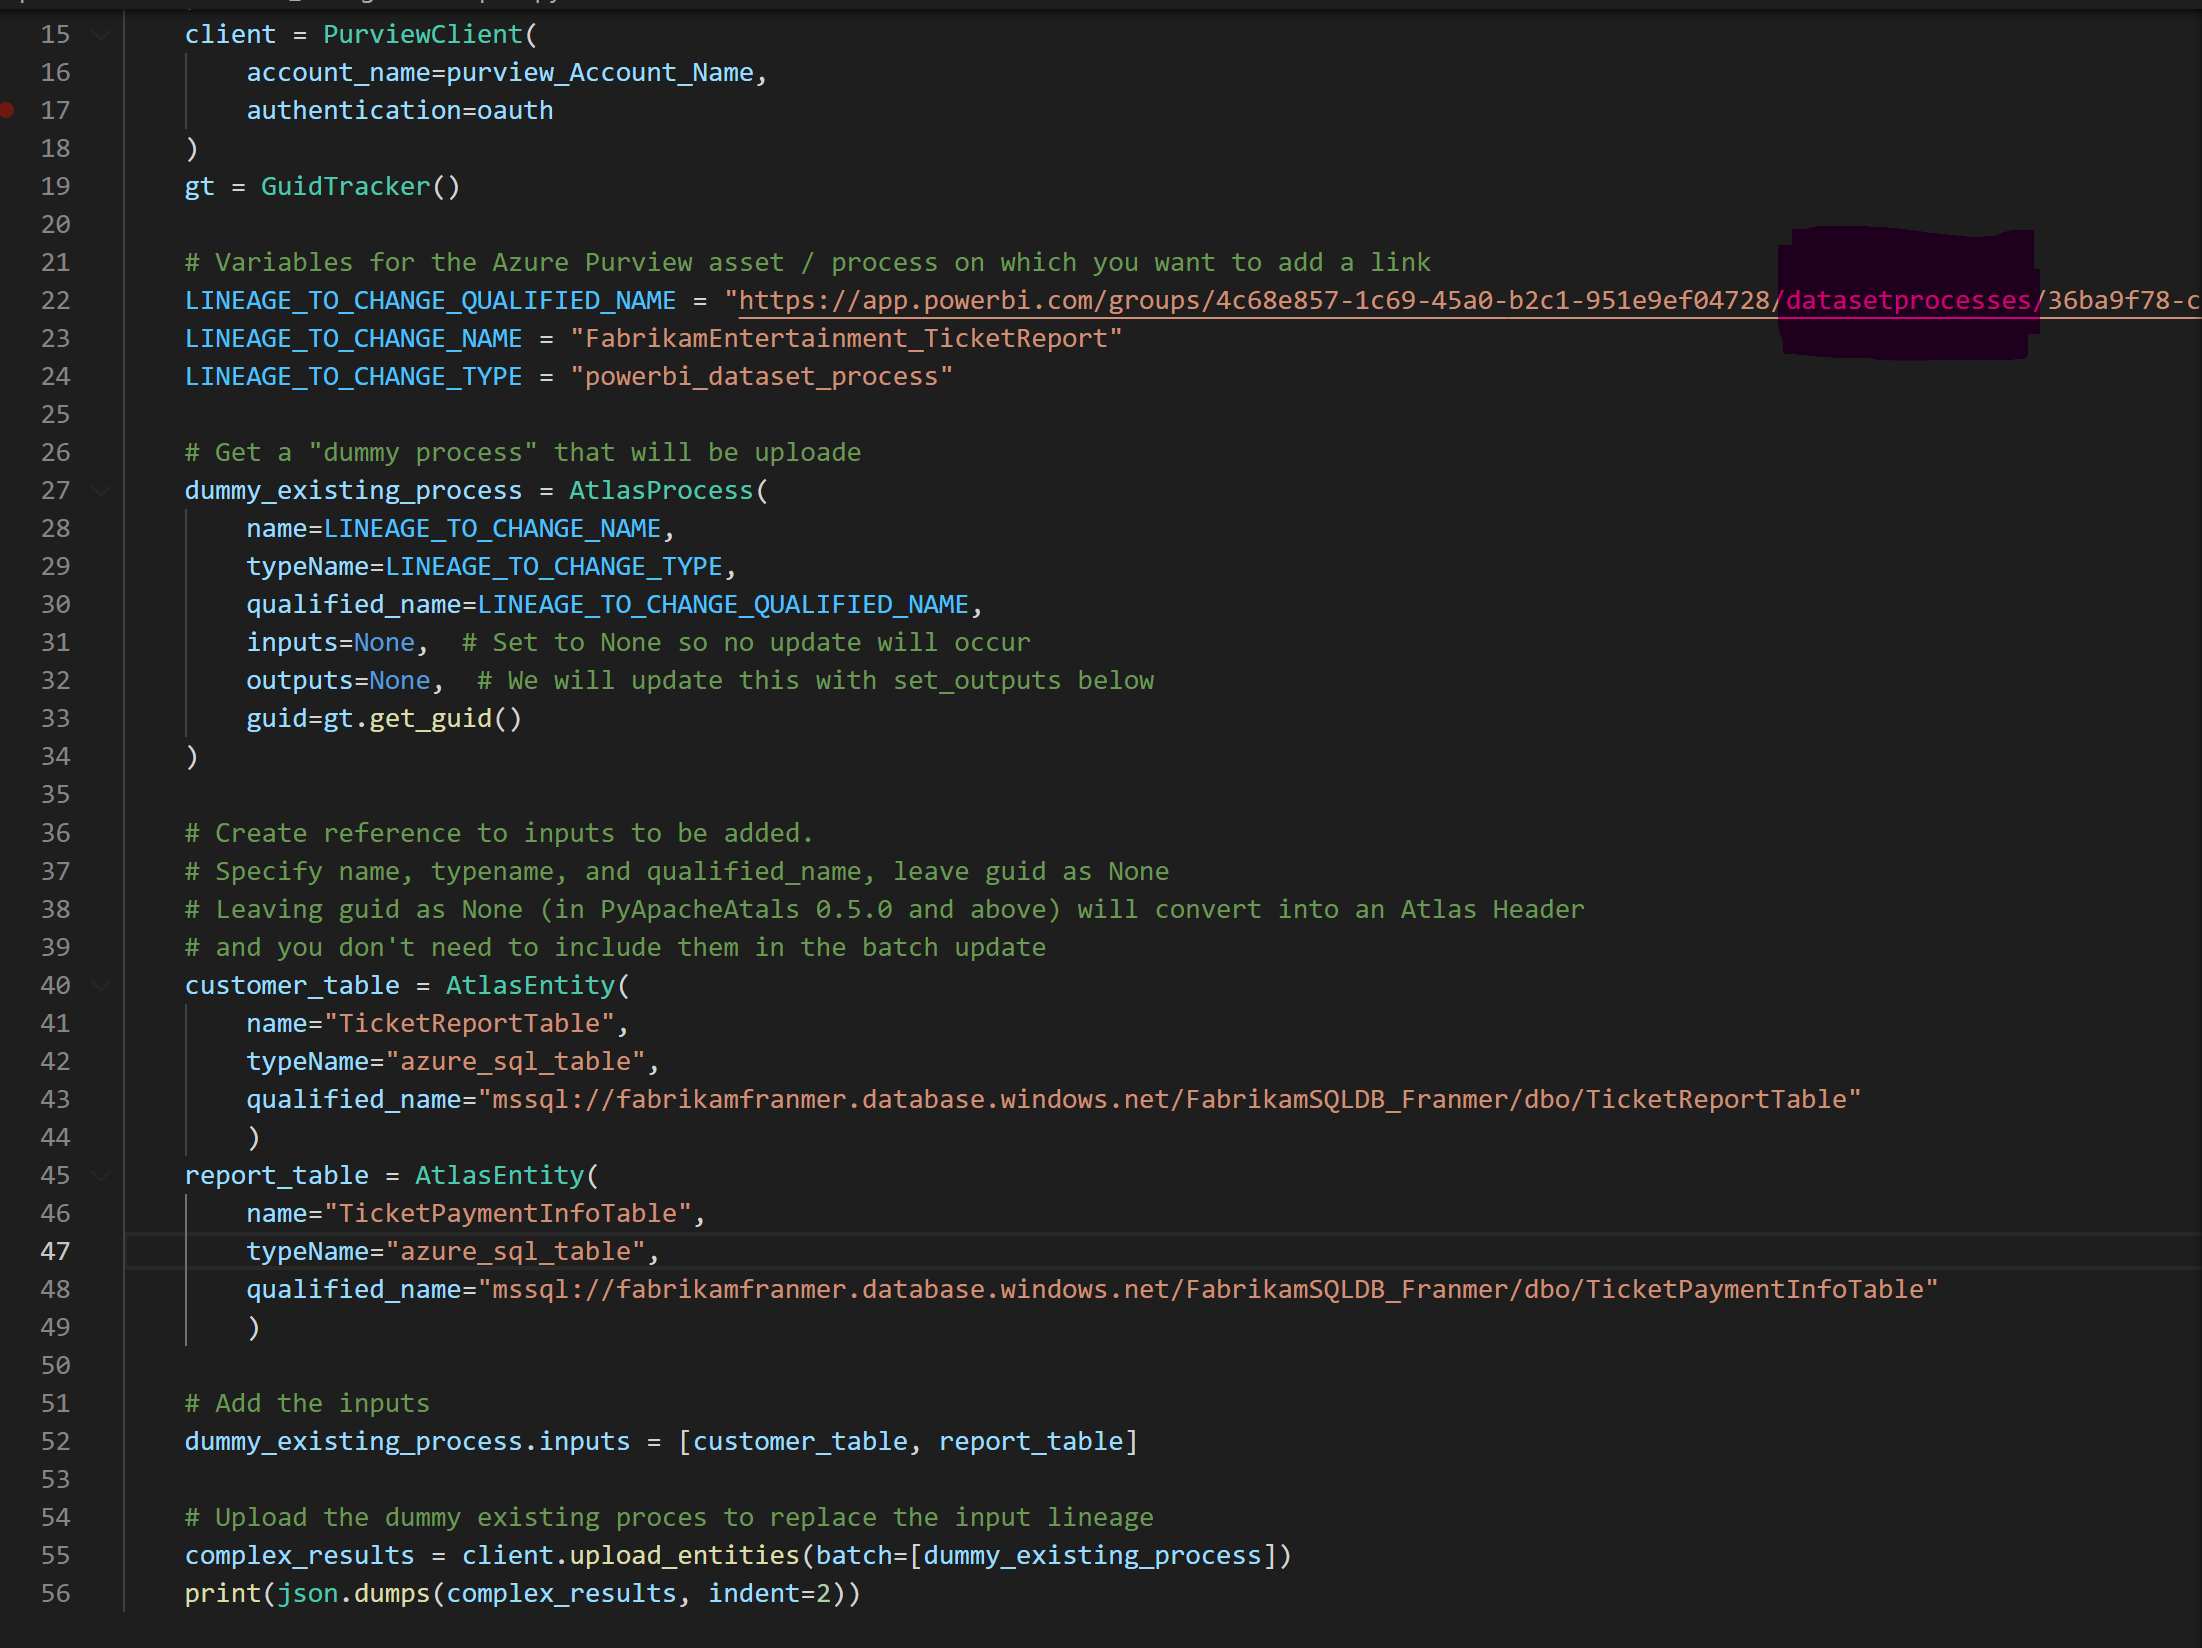Click the upload_entities method call on line 55

tap(684, 1556)
